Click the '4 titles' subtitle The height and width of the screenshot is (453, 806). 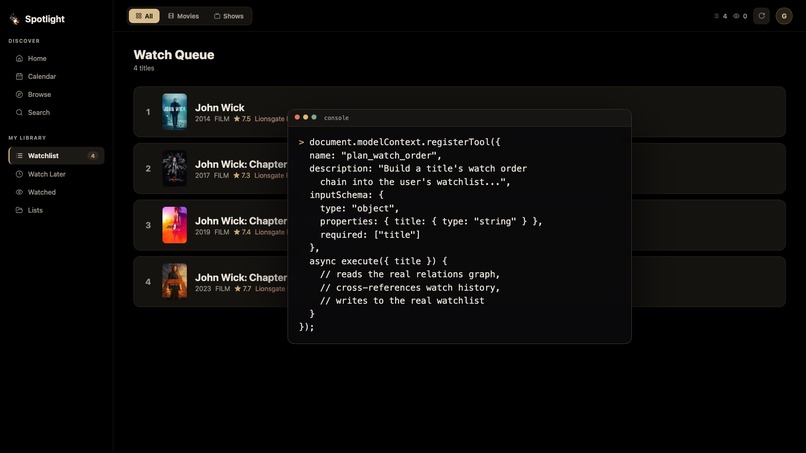click(144, 68)
